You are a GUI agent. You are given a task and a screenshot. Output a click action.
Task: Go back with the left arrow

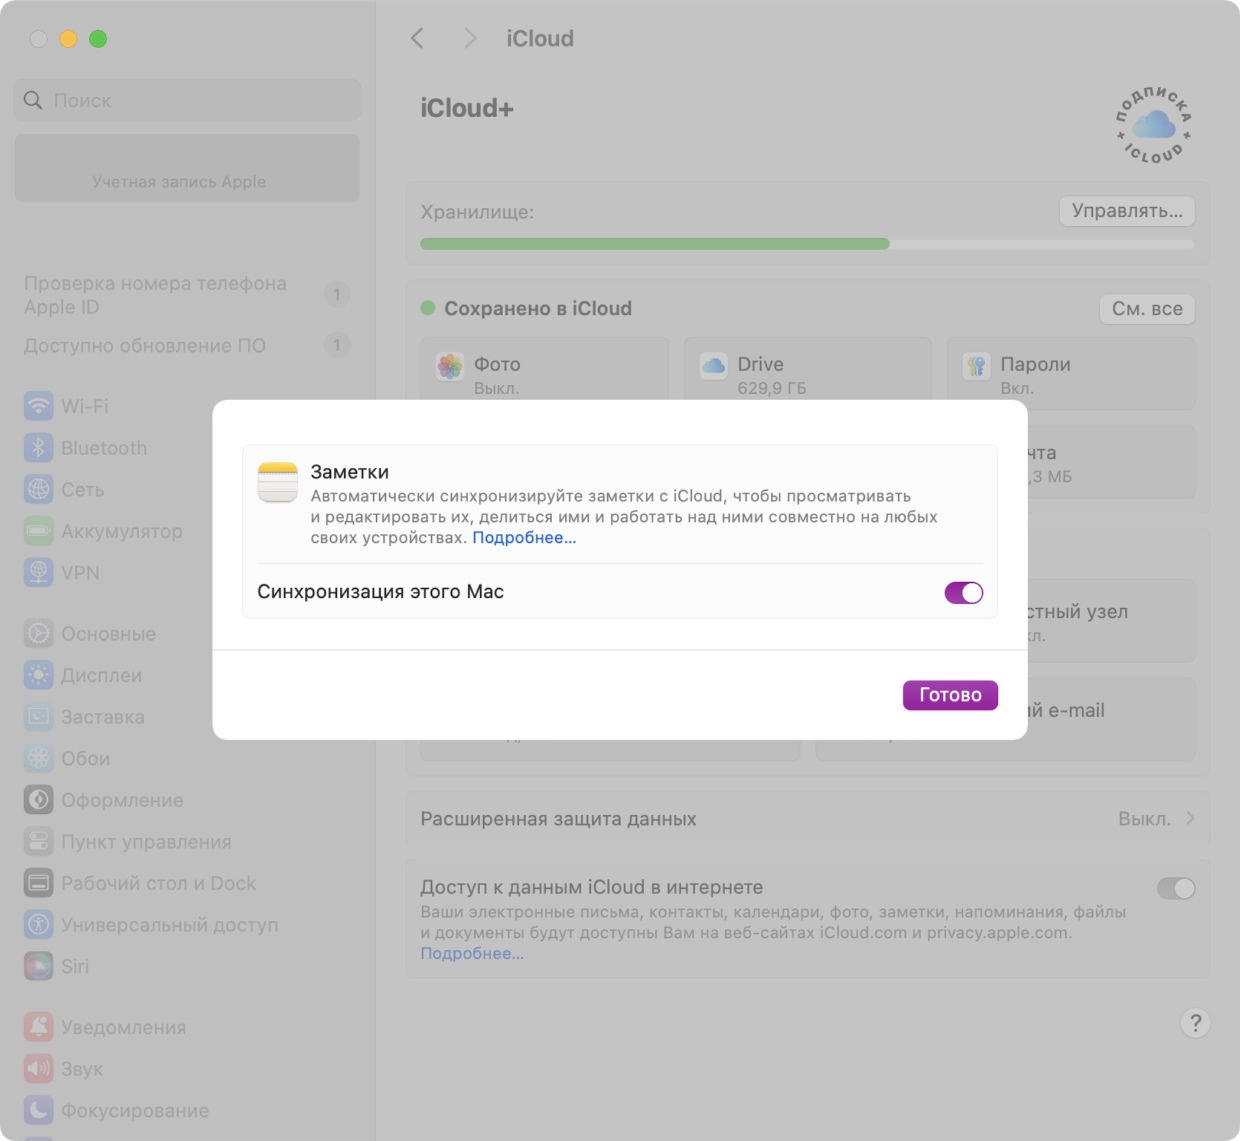(x=417, y=38)
